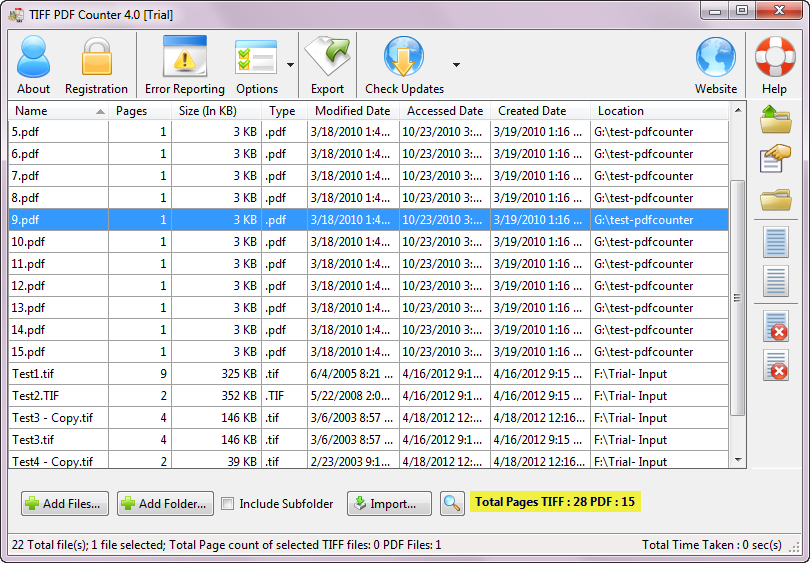Click the file list scroll down arrow
Screen dimensions: 810x563
tap(738, 460)
